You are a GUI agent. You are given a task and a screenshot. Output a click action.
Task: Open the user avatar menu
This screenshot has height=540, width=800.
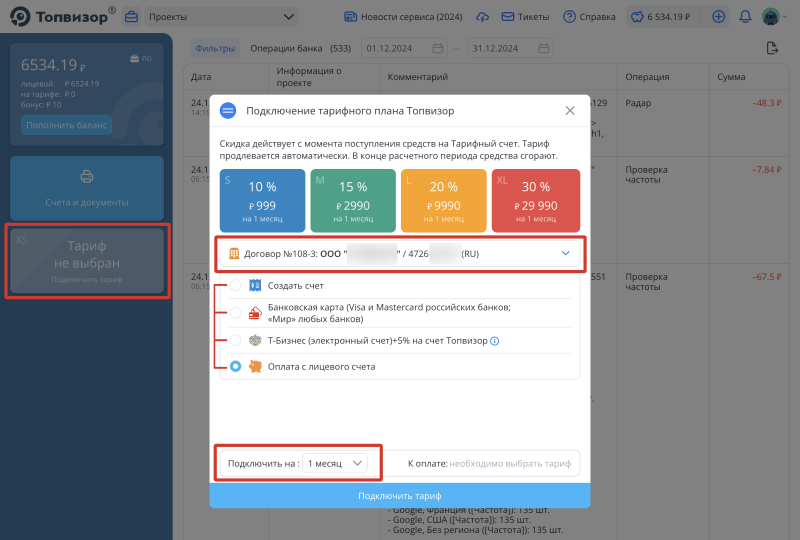tap(772, 17)
